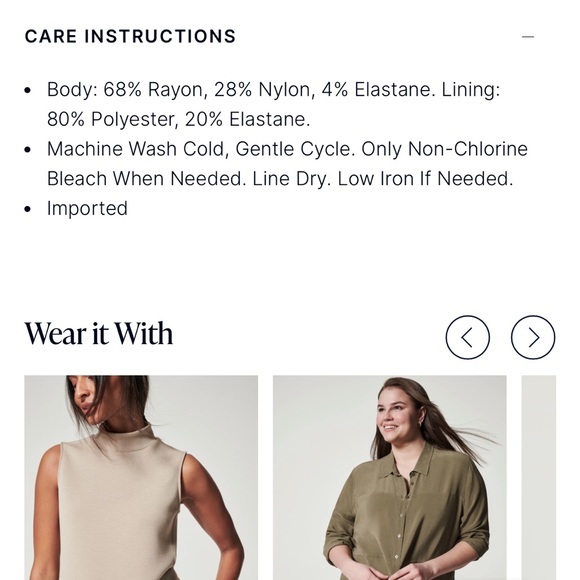Toggle the CARE INSTRUCTIONS section heading

pos(130,36)
